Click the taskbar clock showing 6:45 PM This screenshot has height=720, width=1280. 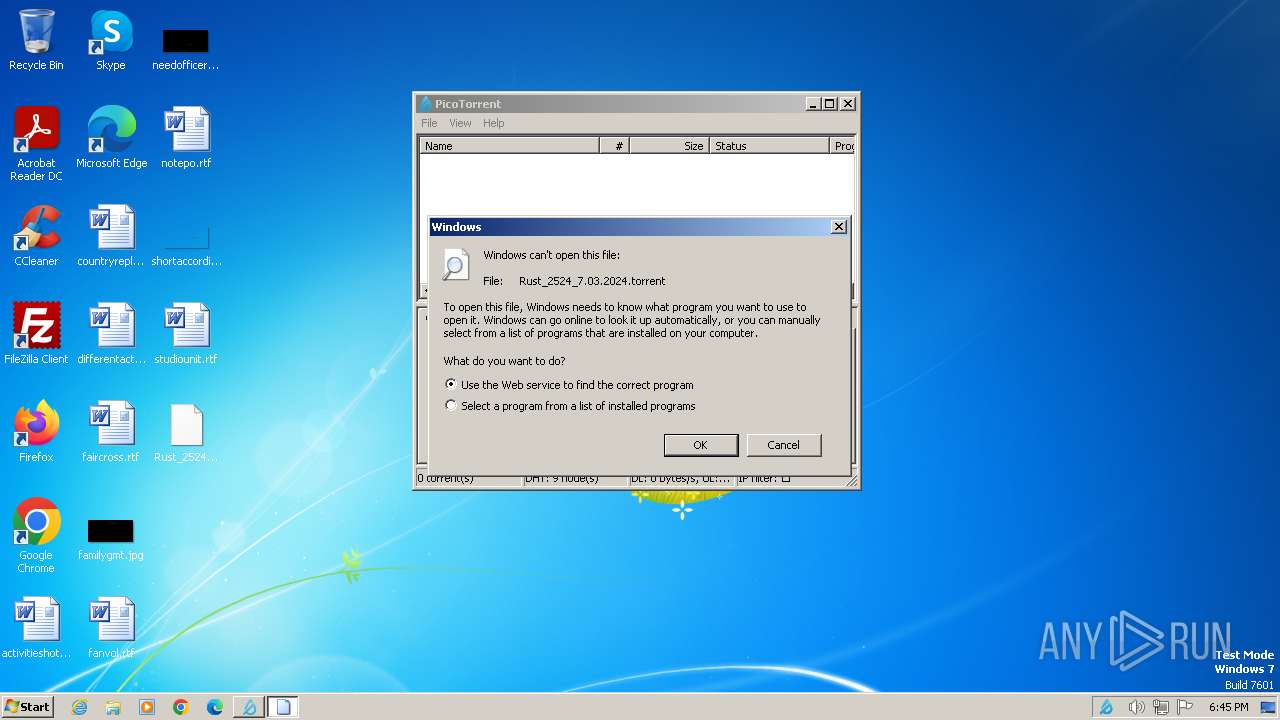click(1228, 707)
